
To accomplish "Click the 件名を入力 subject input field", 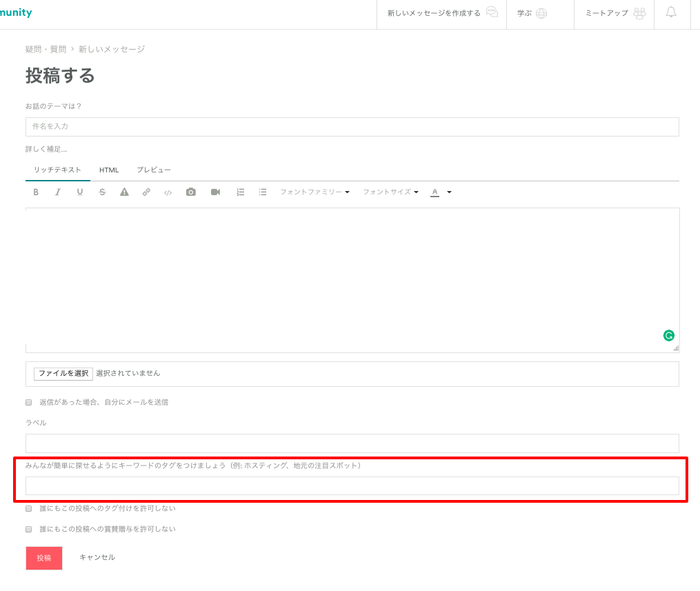I will pos(352,127).
